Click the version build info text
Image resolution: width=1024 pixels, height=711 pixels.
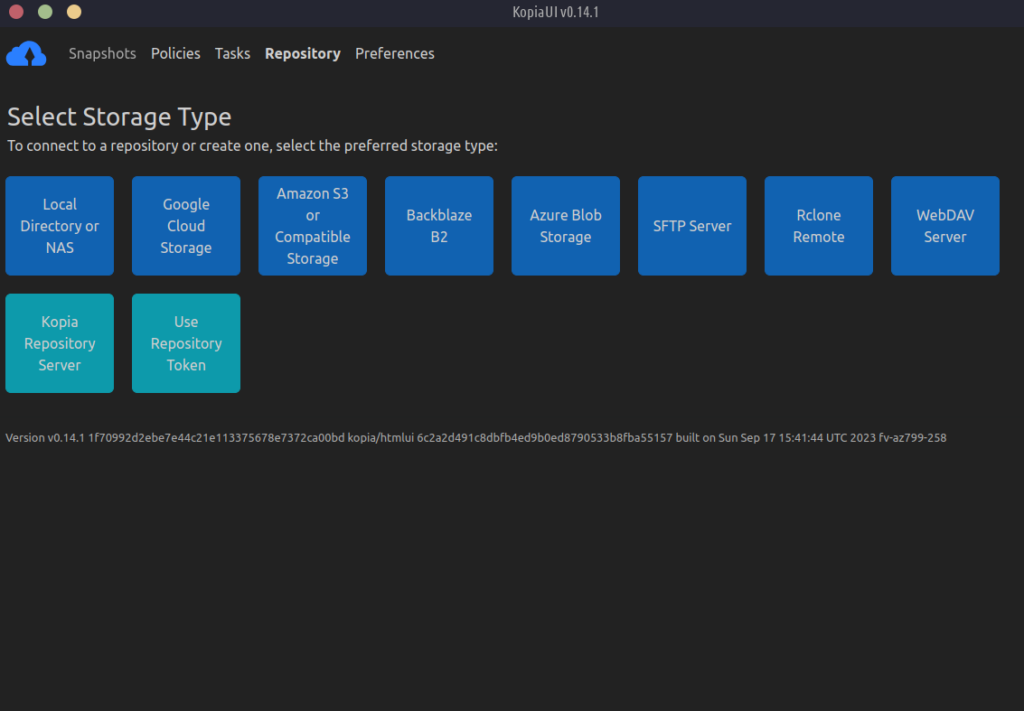[476, 438]
